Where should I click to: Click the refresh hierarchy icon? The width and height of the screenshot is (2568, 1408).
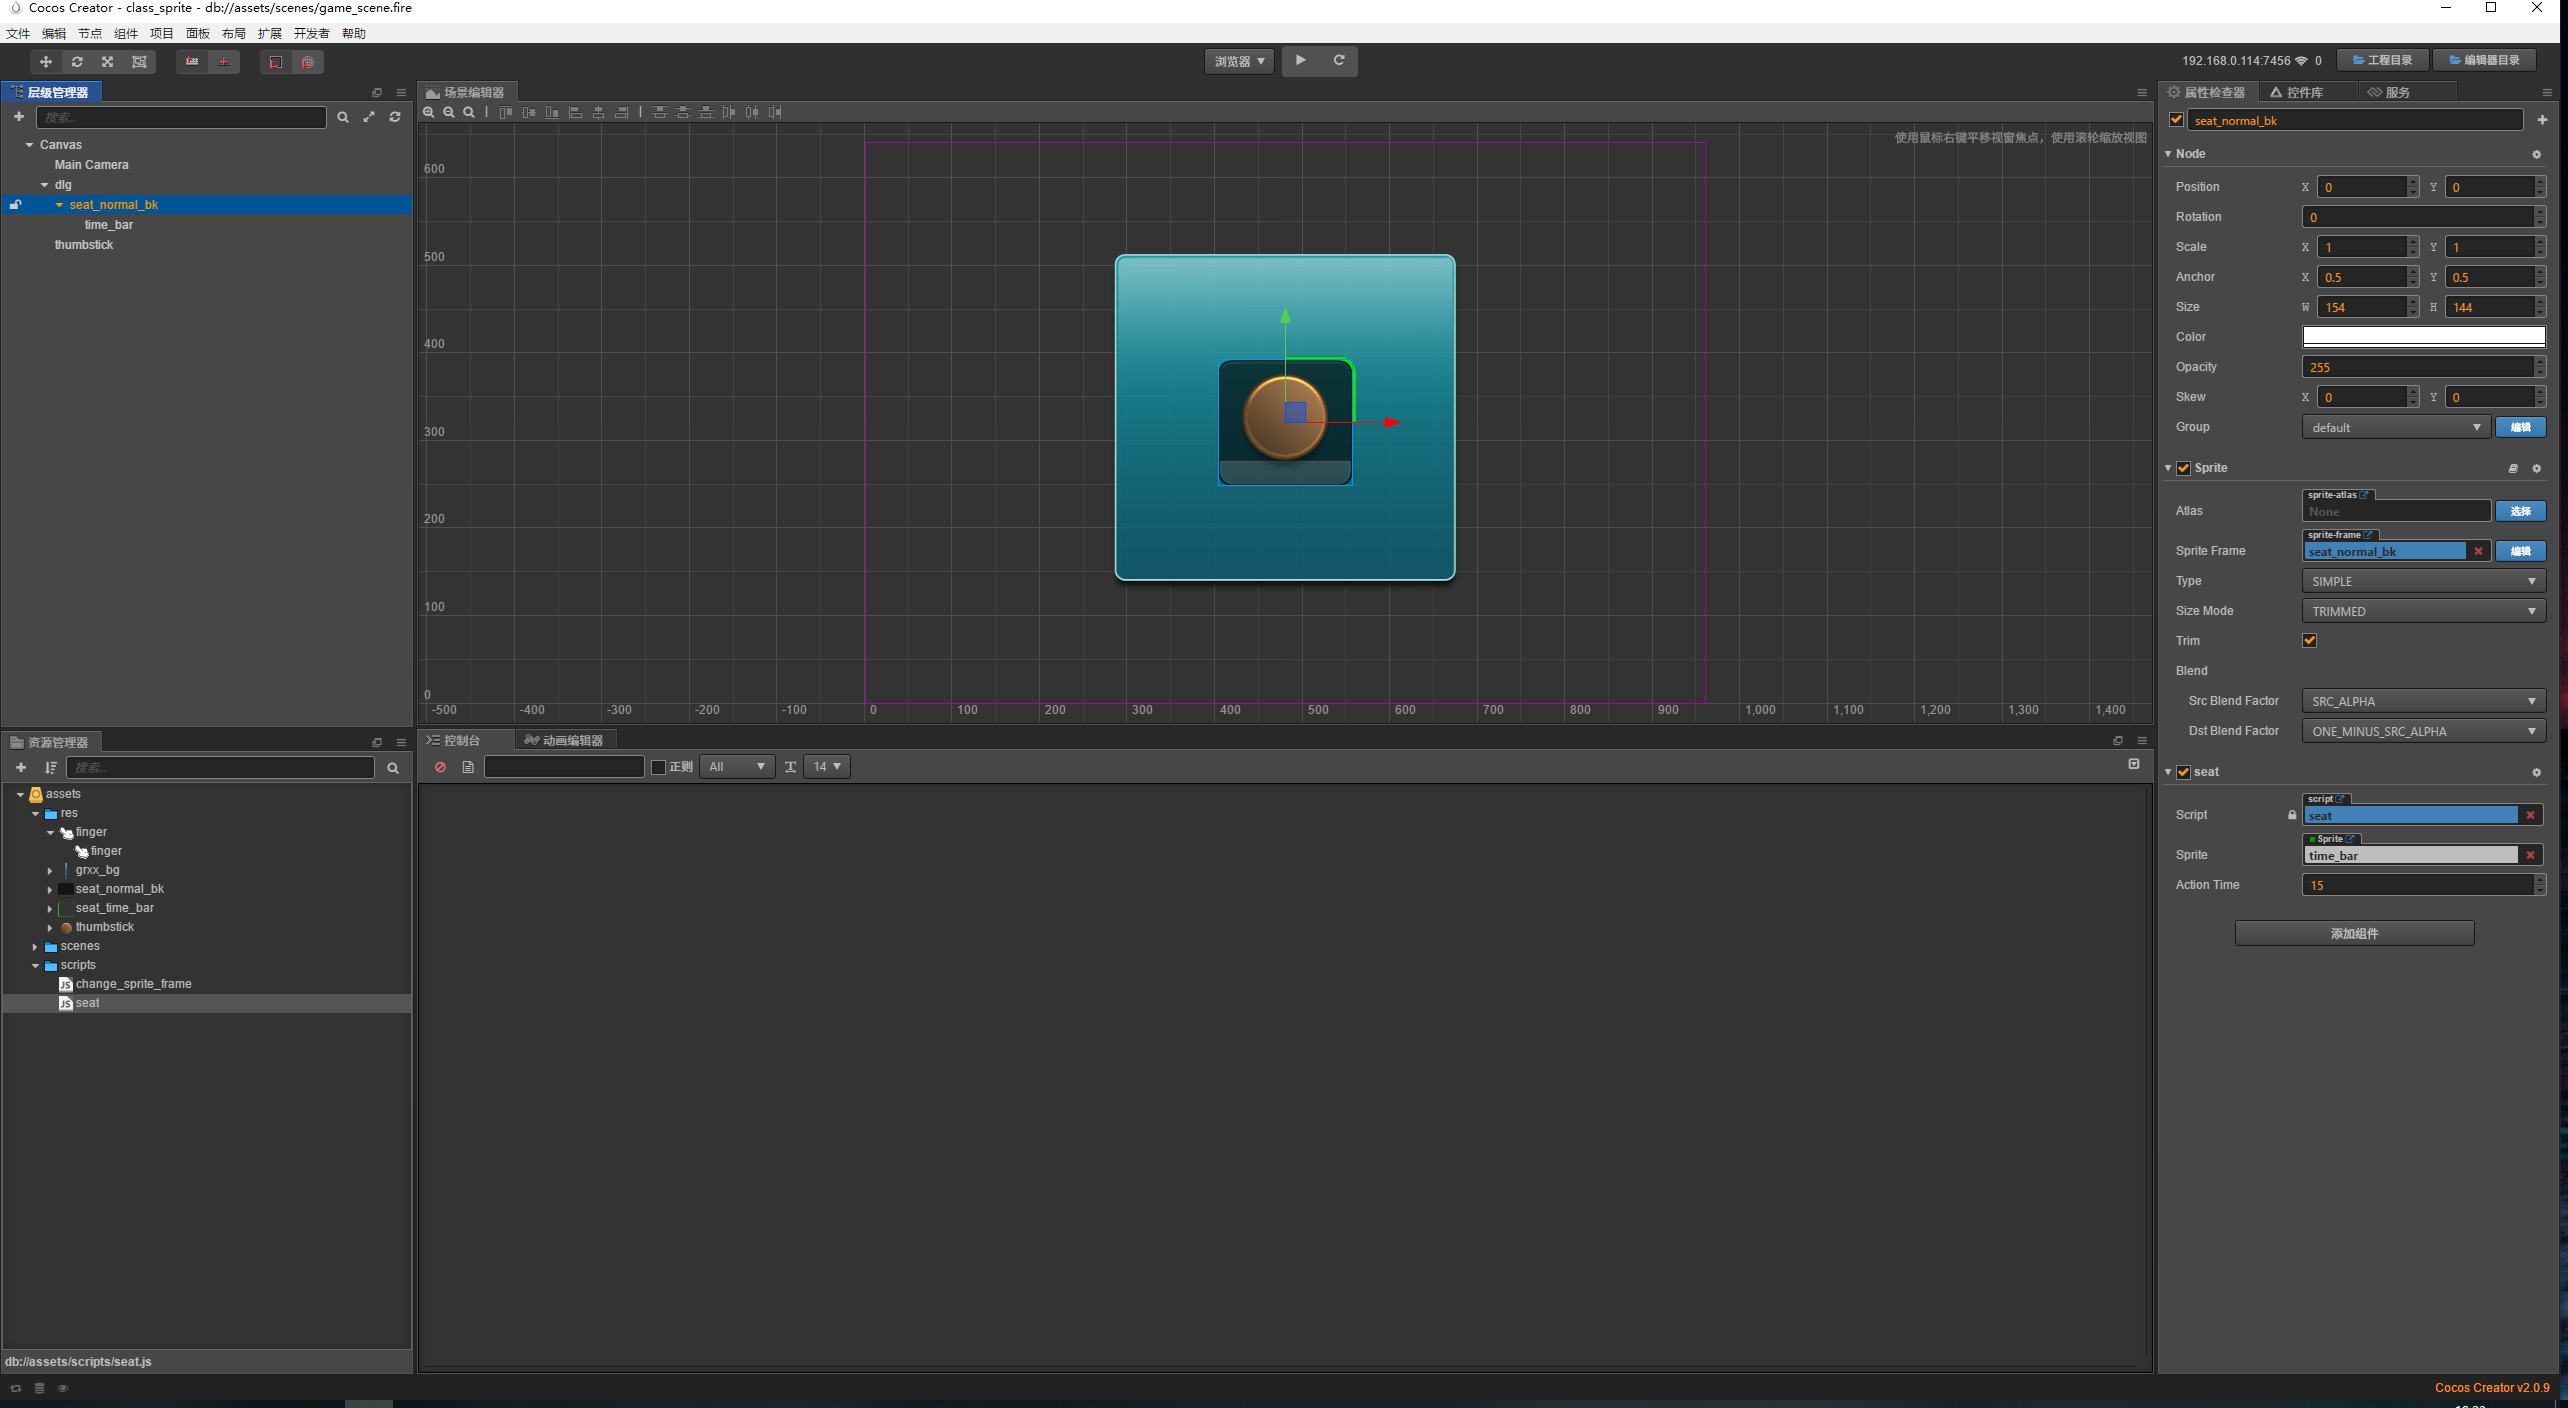coord(395,117)
